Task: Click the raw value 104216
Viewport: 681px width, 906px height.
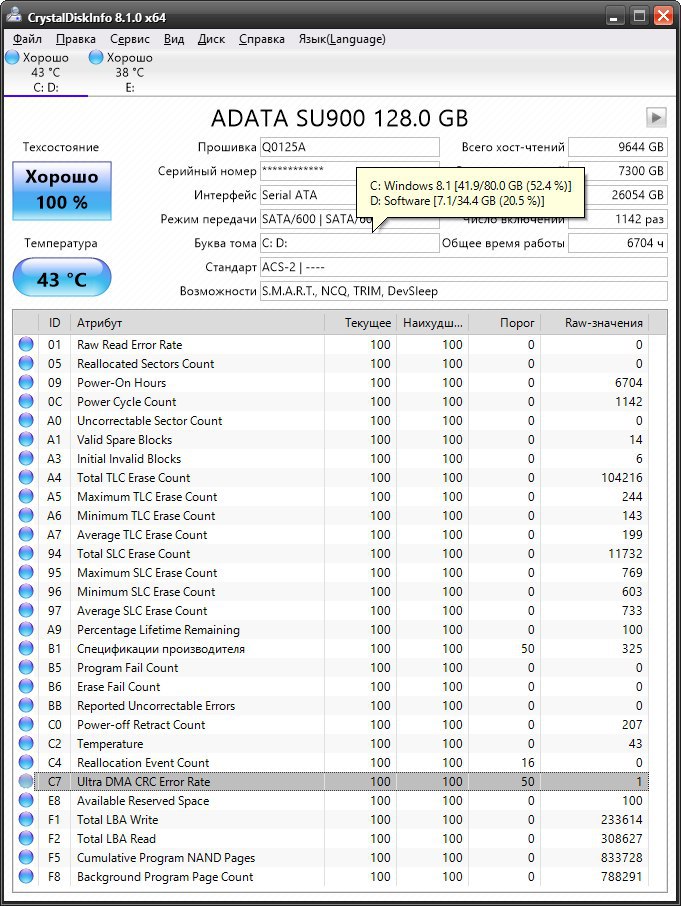Action: point(622,478)
